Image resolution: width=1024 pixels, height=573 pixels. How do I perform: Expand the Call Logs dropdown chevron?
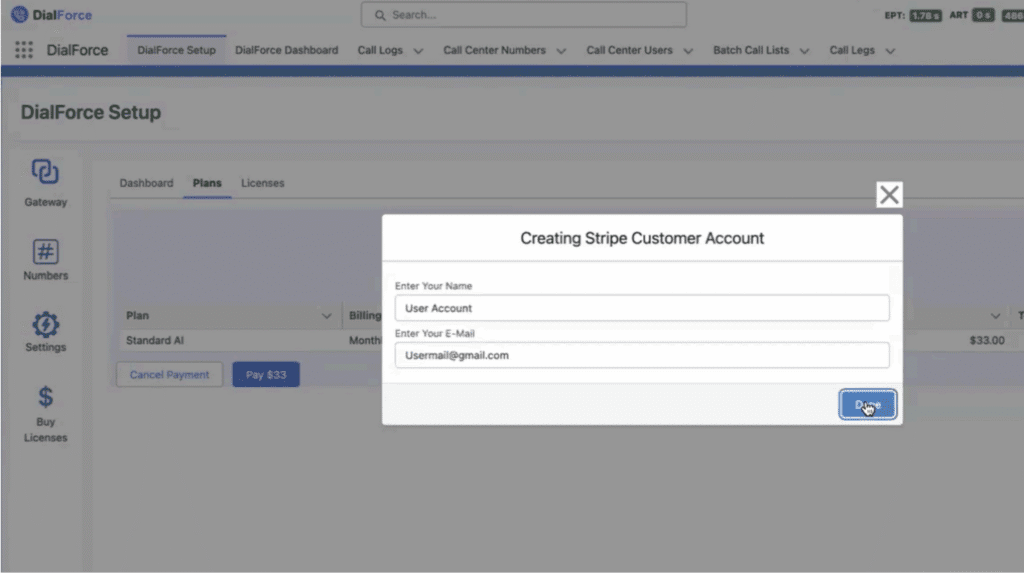pyautogui.click(x=418, y=51)
